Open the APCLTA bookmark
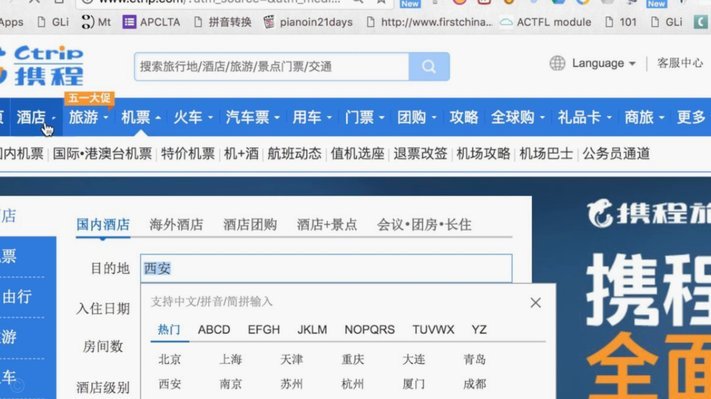Image resolution: width=711 pixels, height=399 pixels. pyautogui.click(x=152, y=22)
